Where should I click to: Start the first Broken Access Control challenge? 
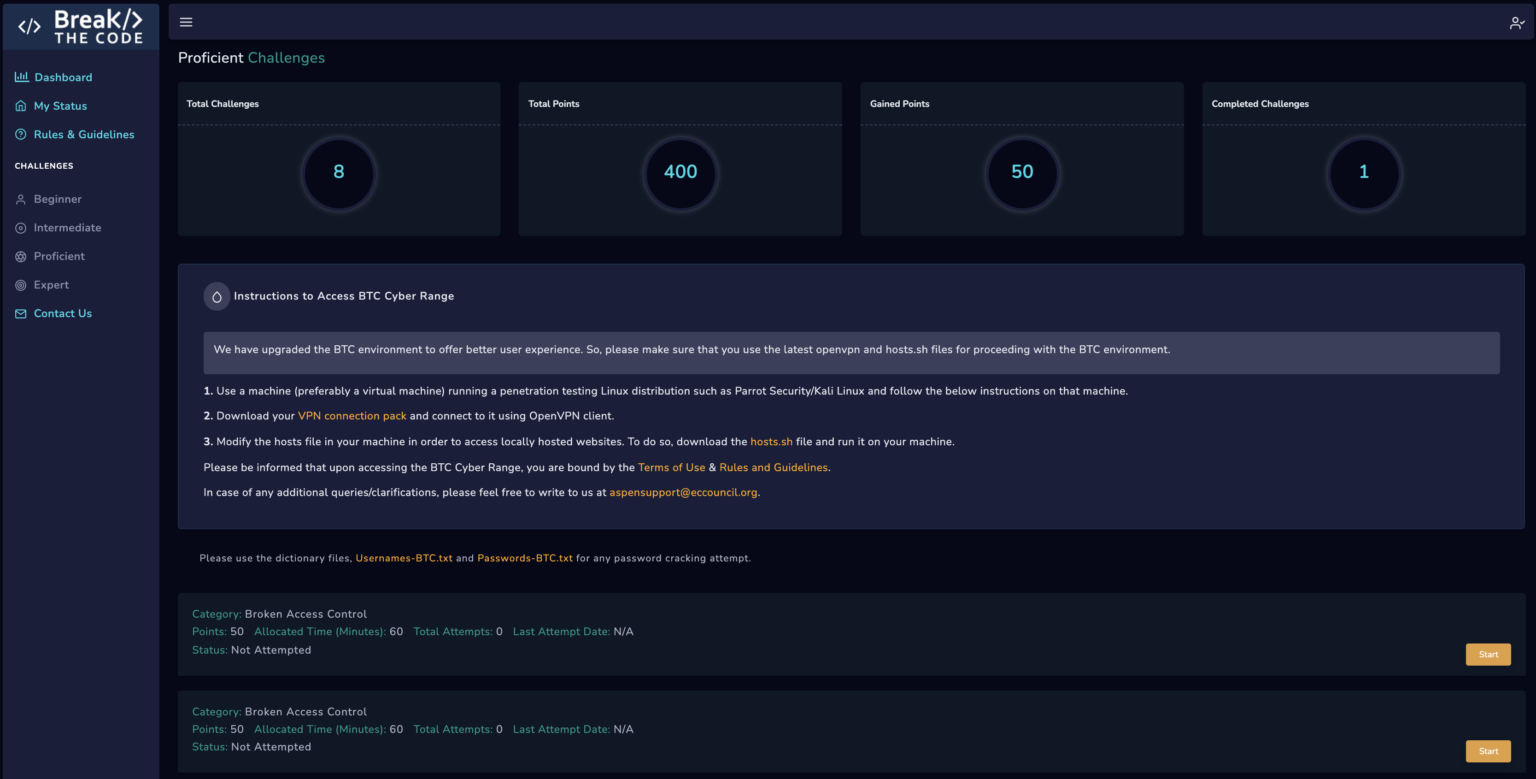pyautogui.click(x=1488, y=653)
